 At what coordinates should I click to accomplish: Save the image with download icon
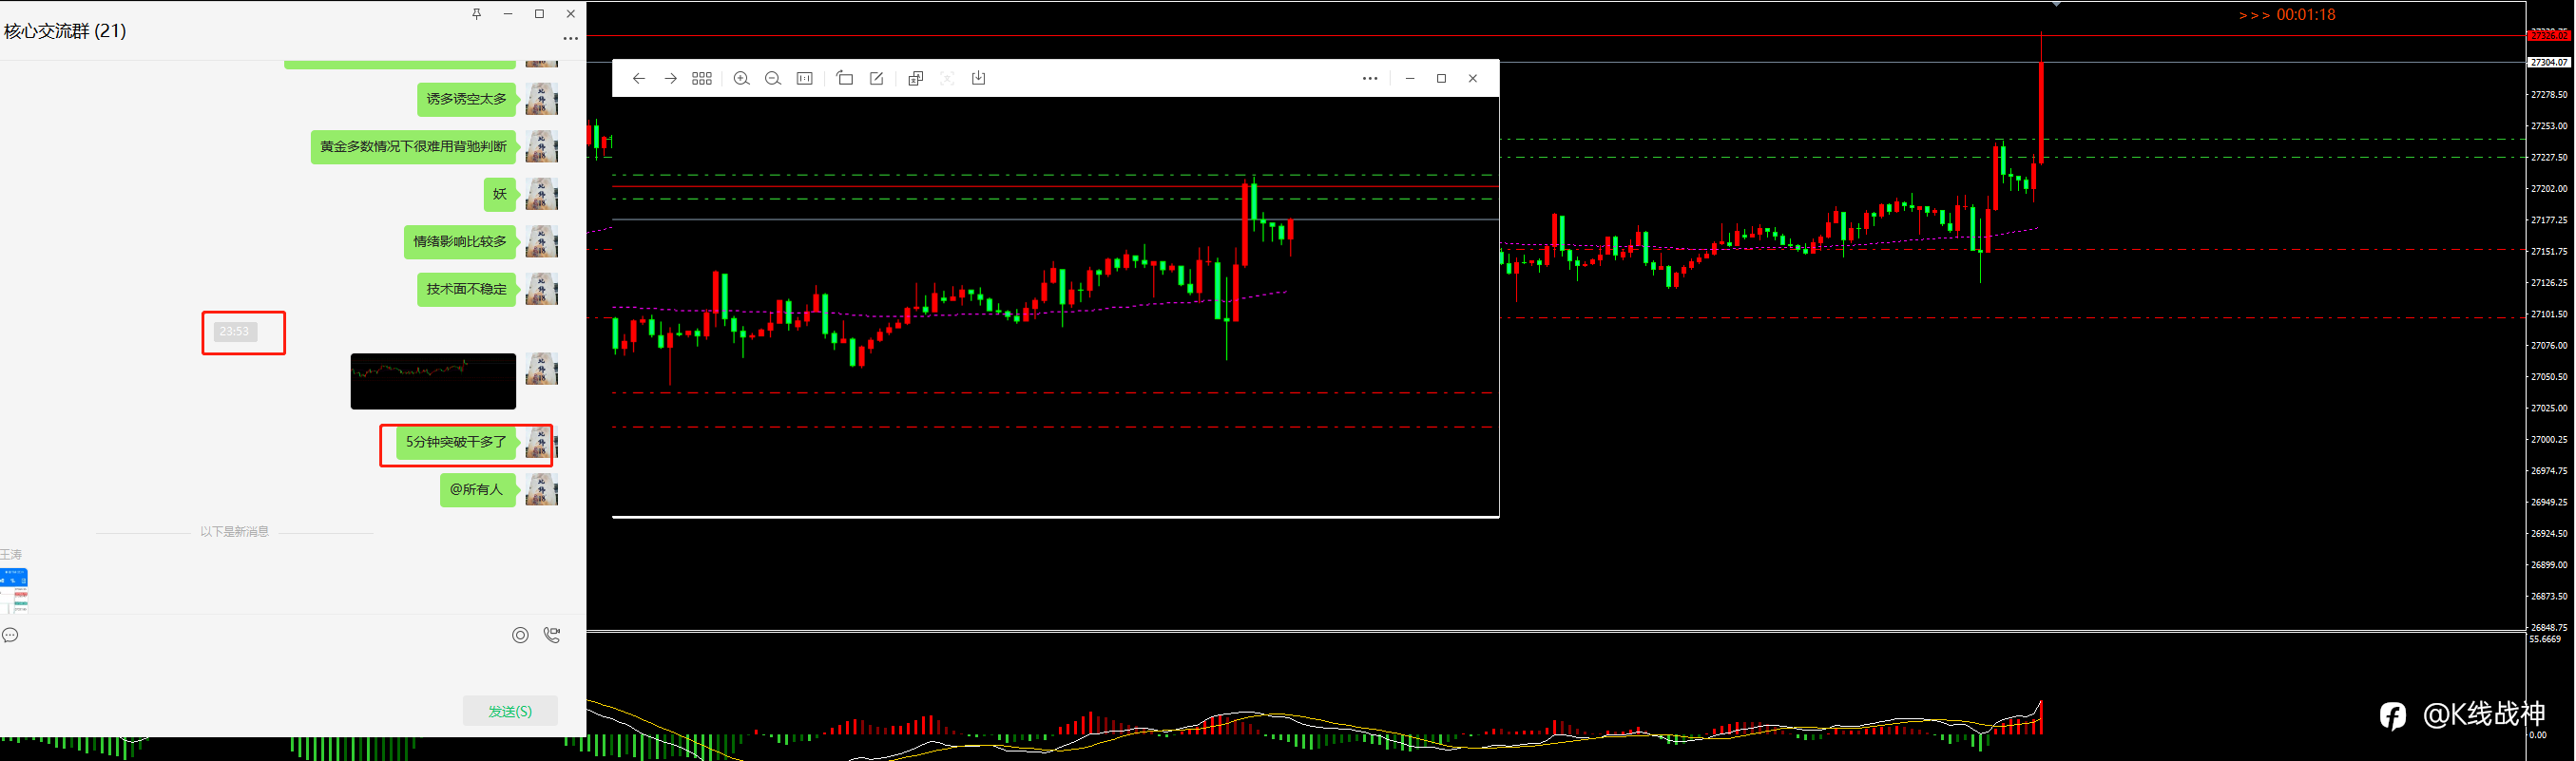pyautogui.click(x=979, y=78)
